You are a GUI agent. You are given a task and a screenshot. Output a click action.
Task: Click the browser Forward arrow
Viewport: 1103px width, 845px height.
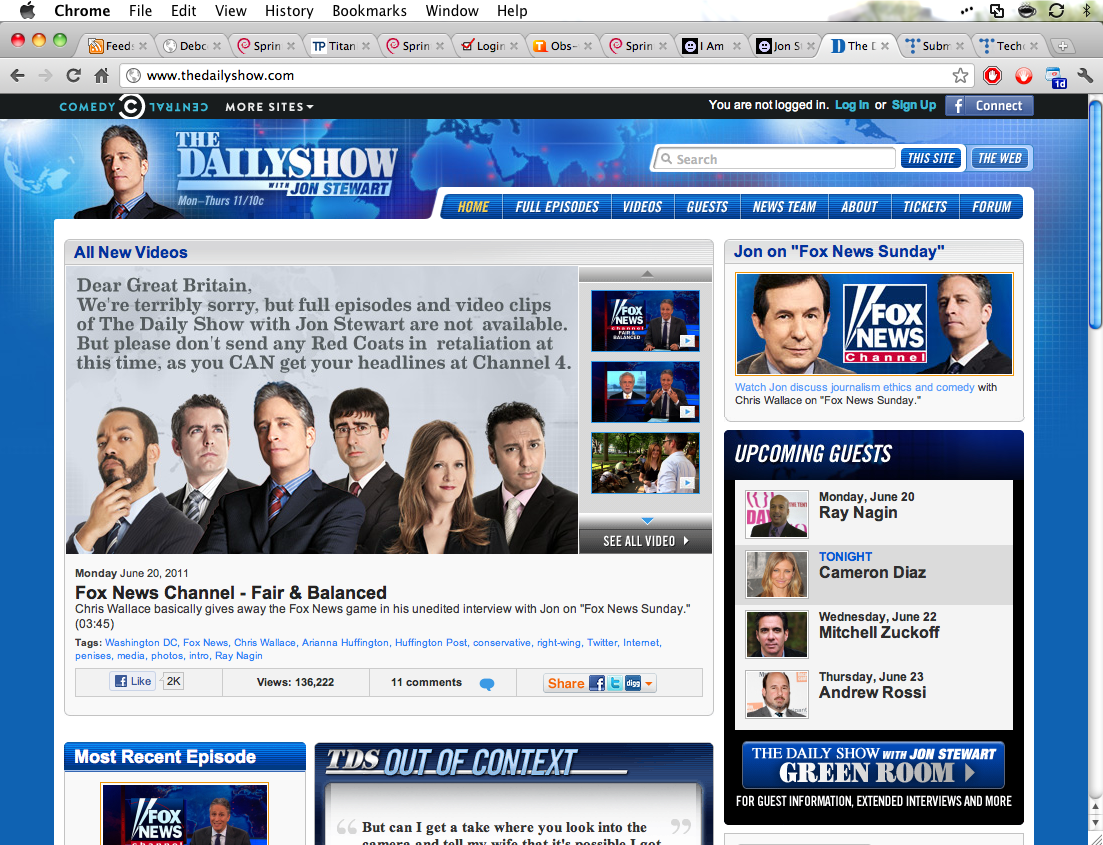click(45, 75)
